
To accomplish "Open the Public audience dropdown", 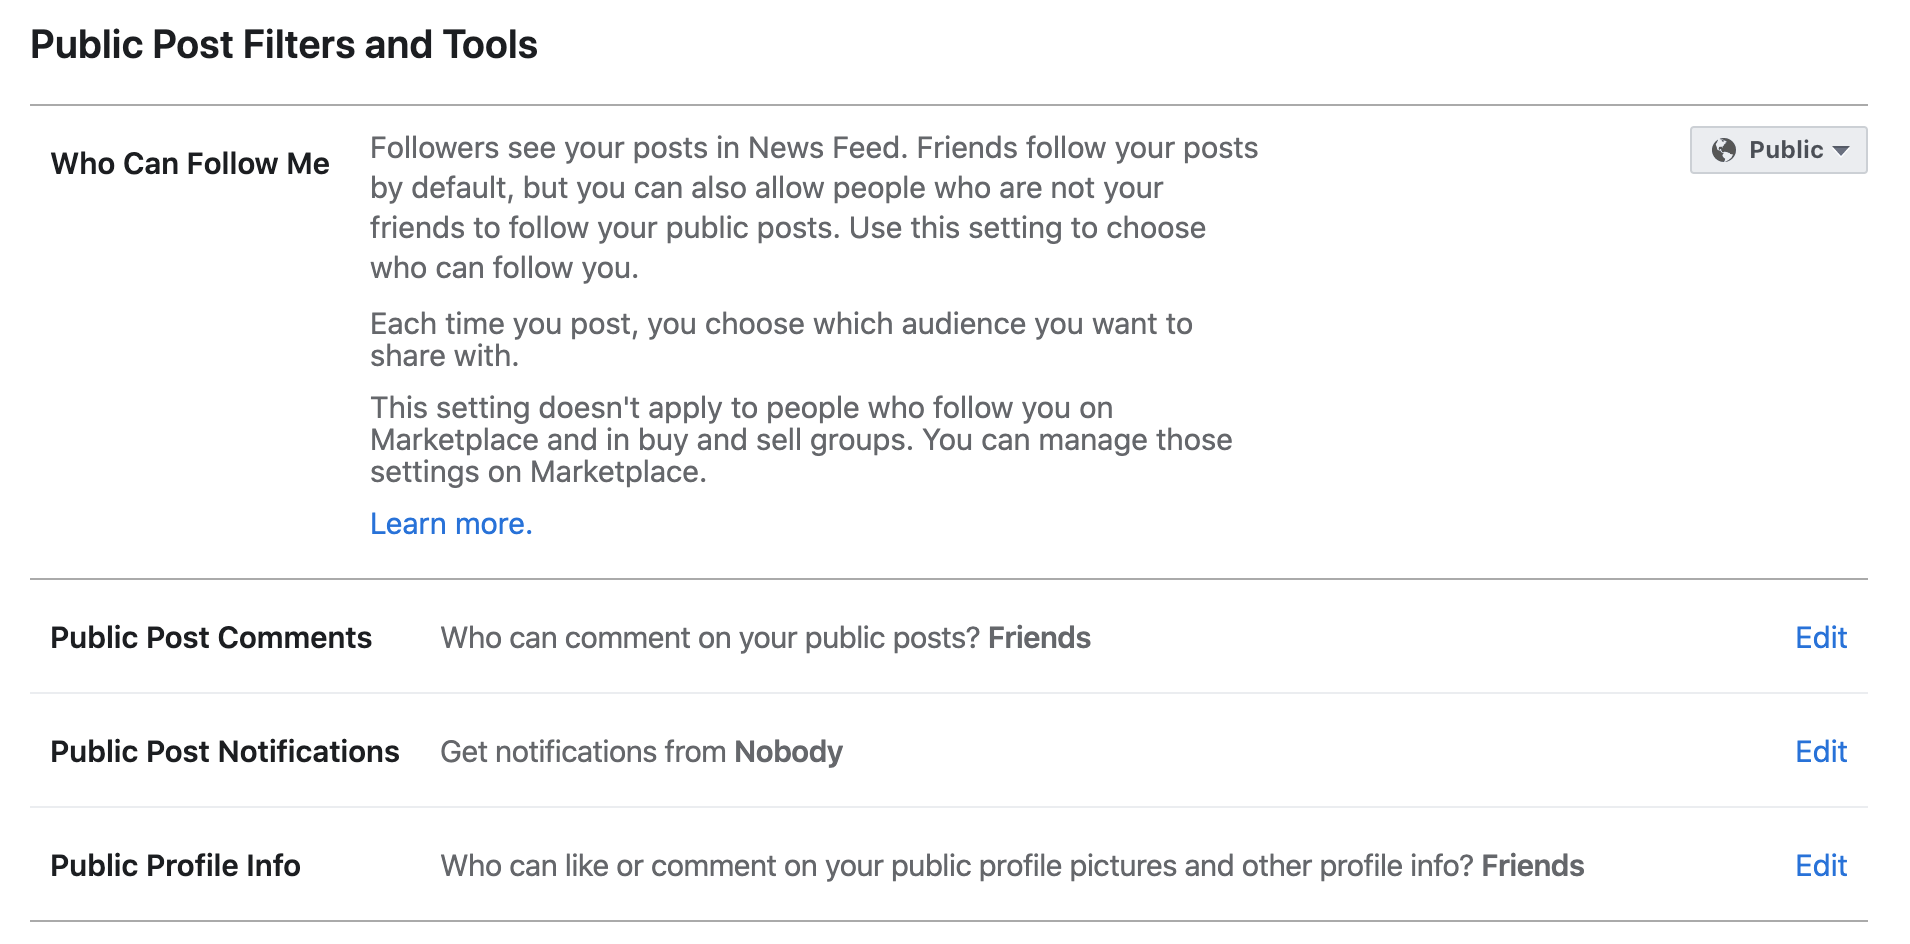I will pyautogui.click(x=1778, y=150).
